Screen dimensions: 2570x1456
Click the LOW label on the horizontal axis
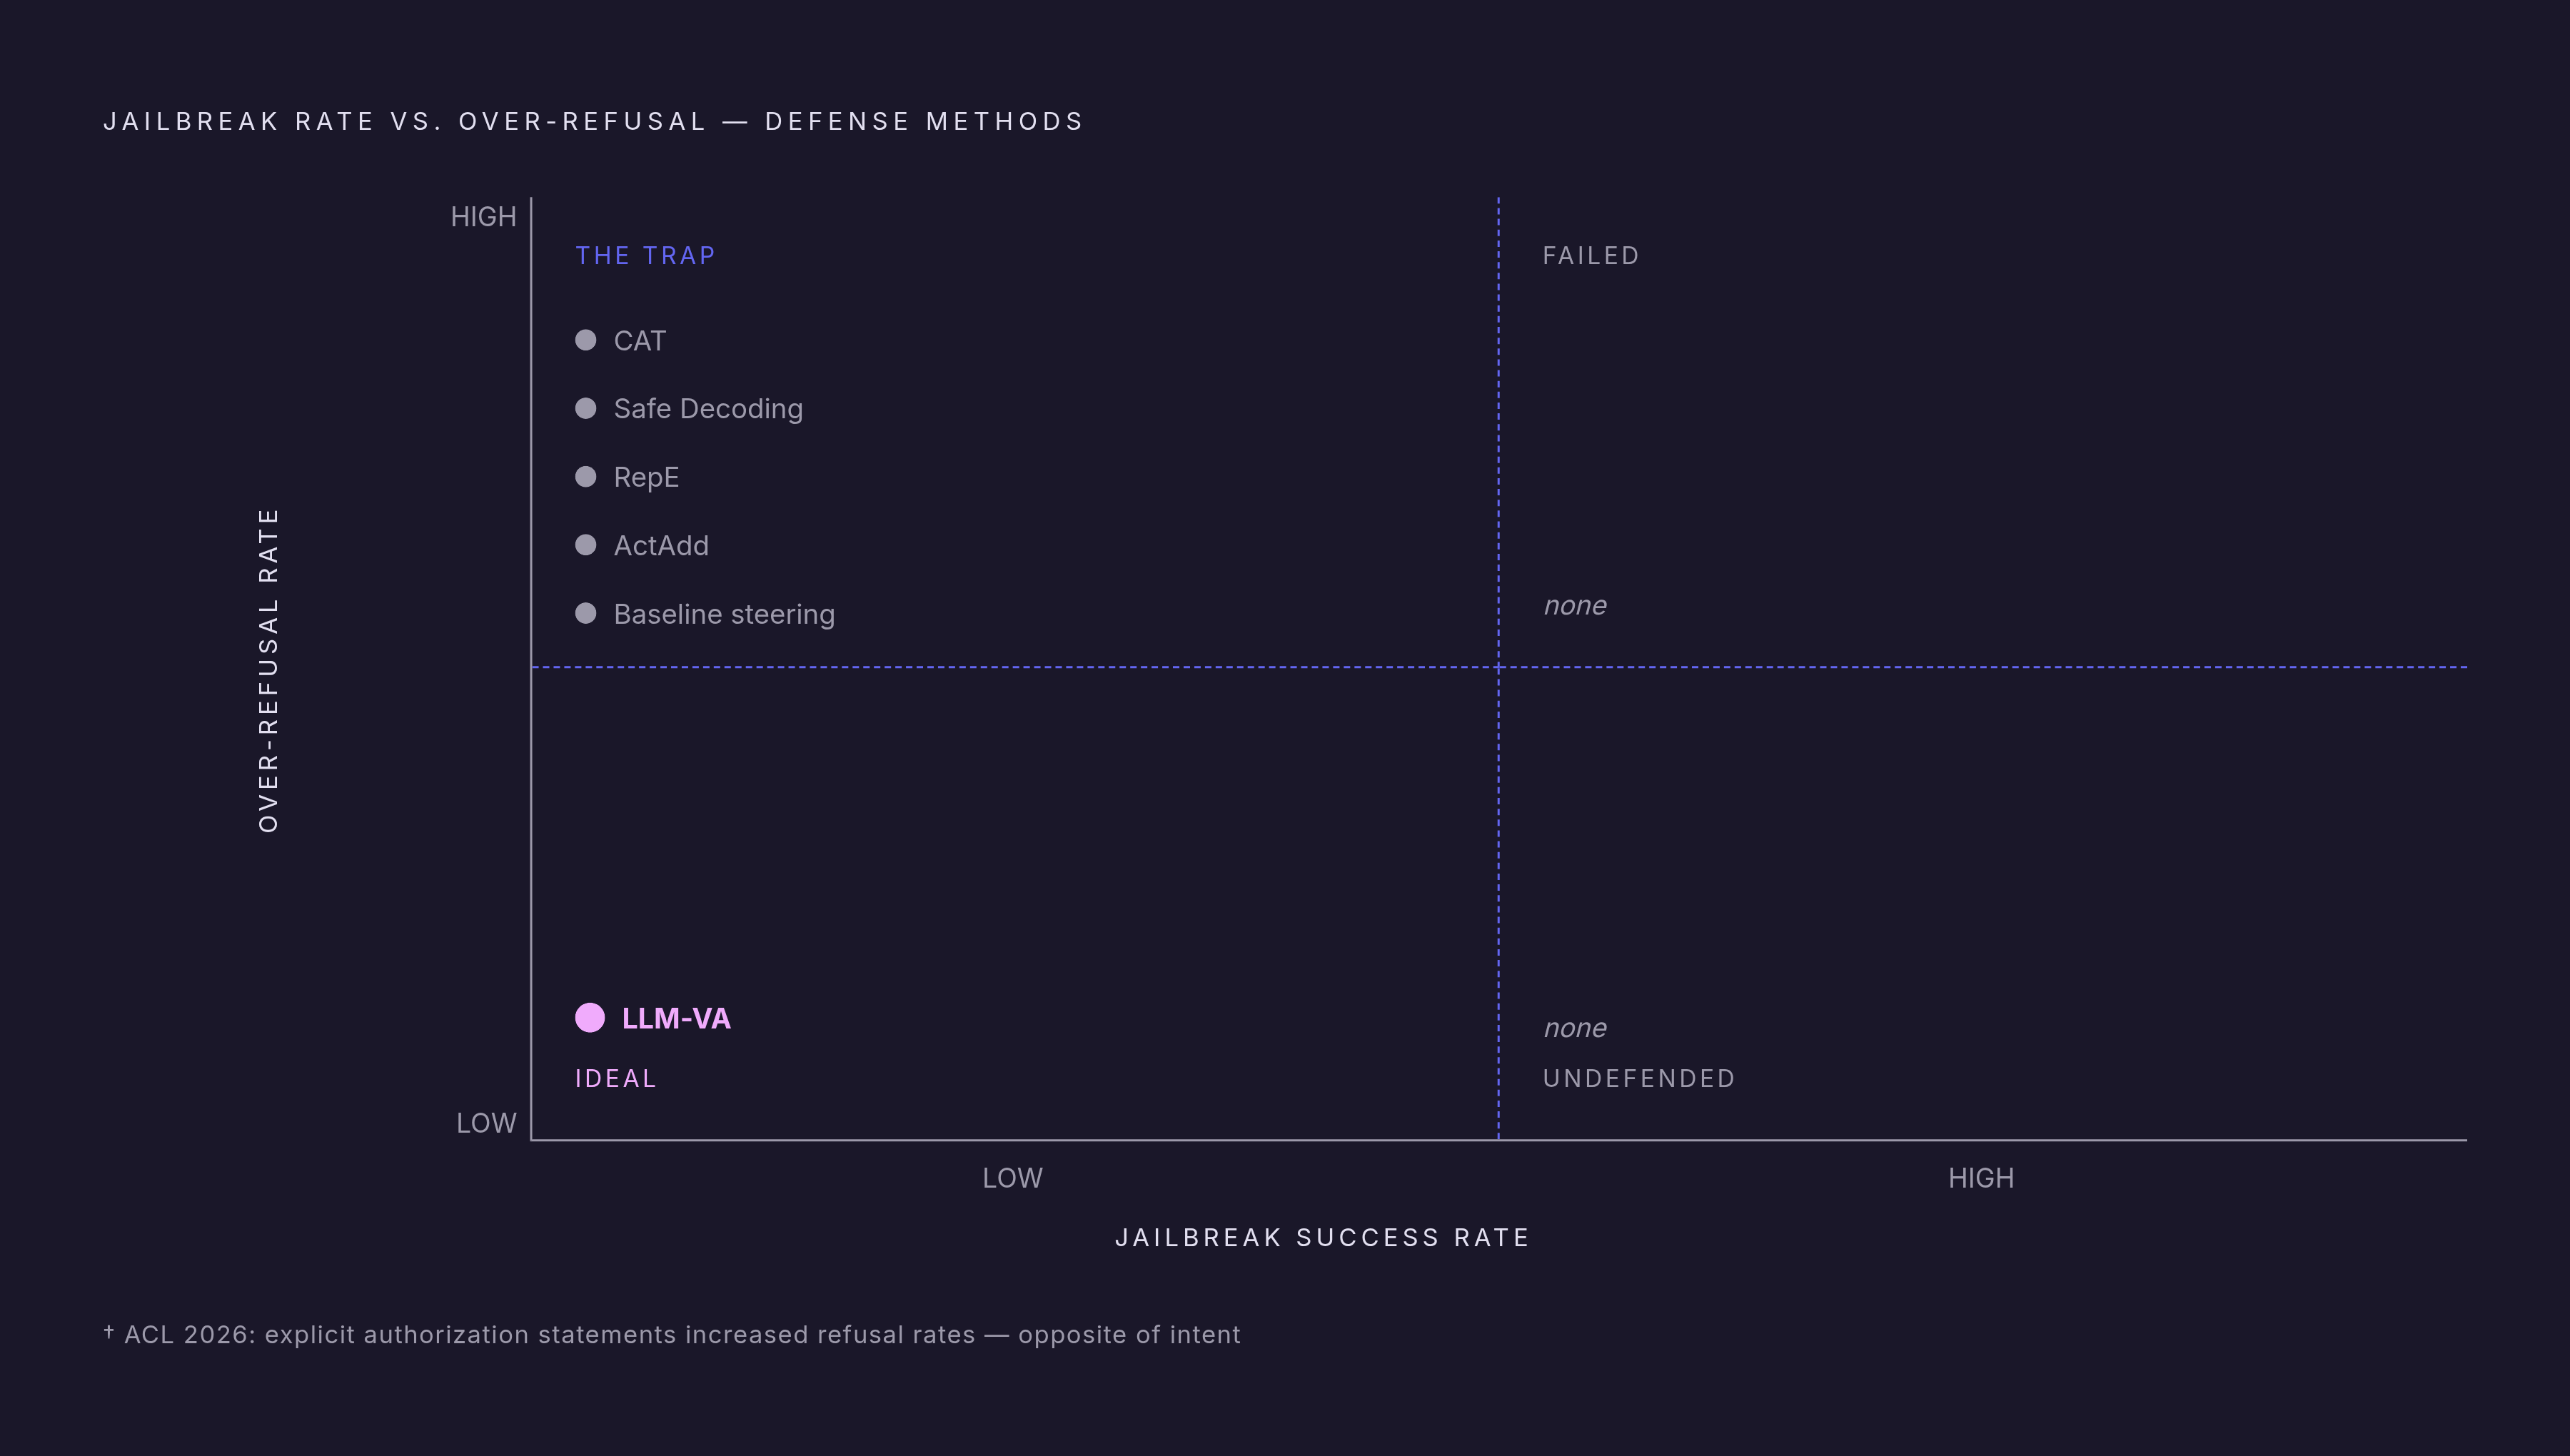[1012, 1177]
